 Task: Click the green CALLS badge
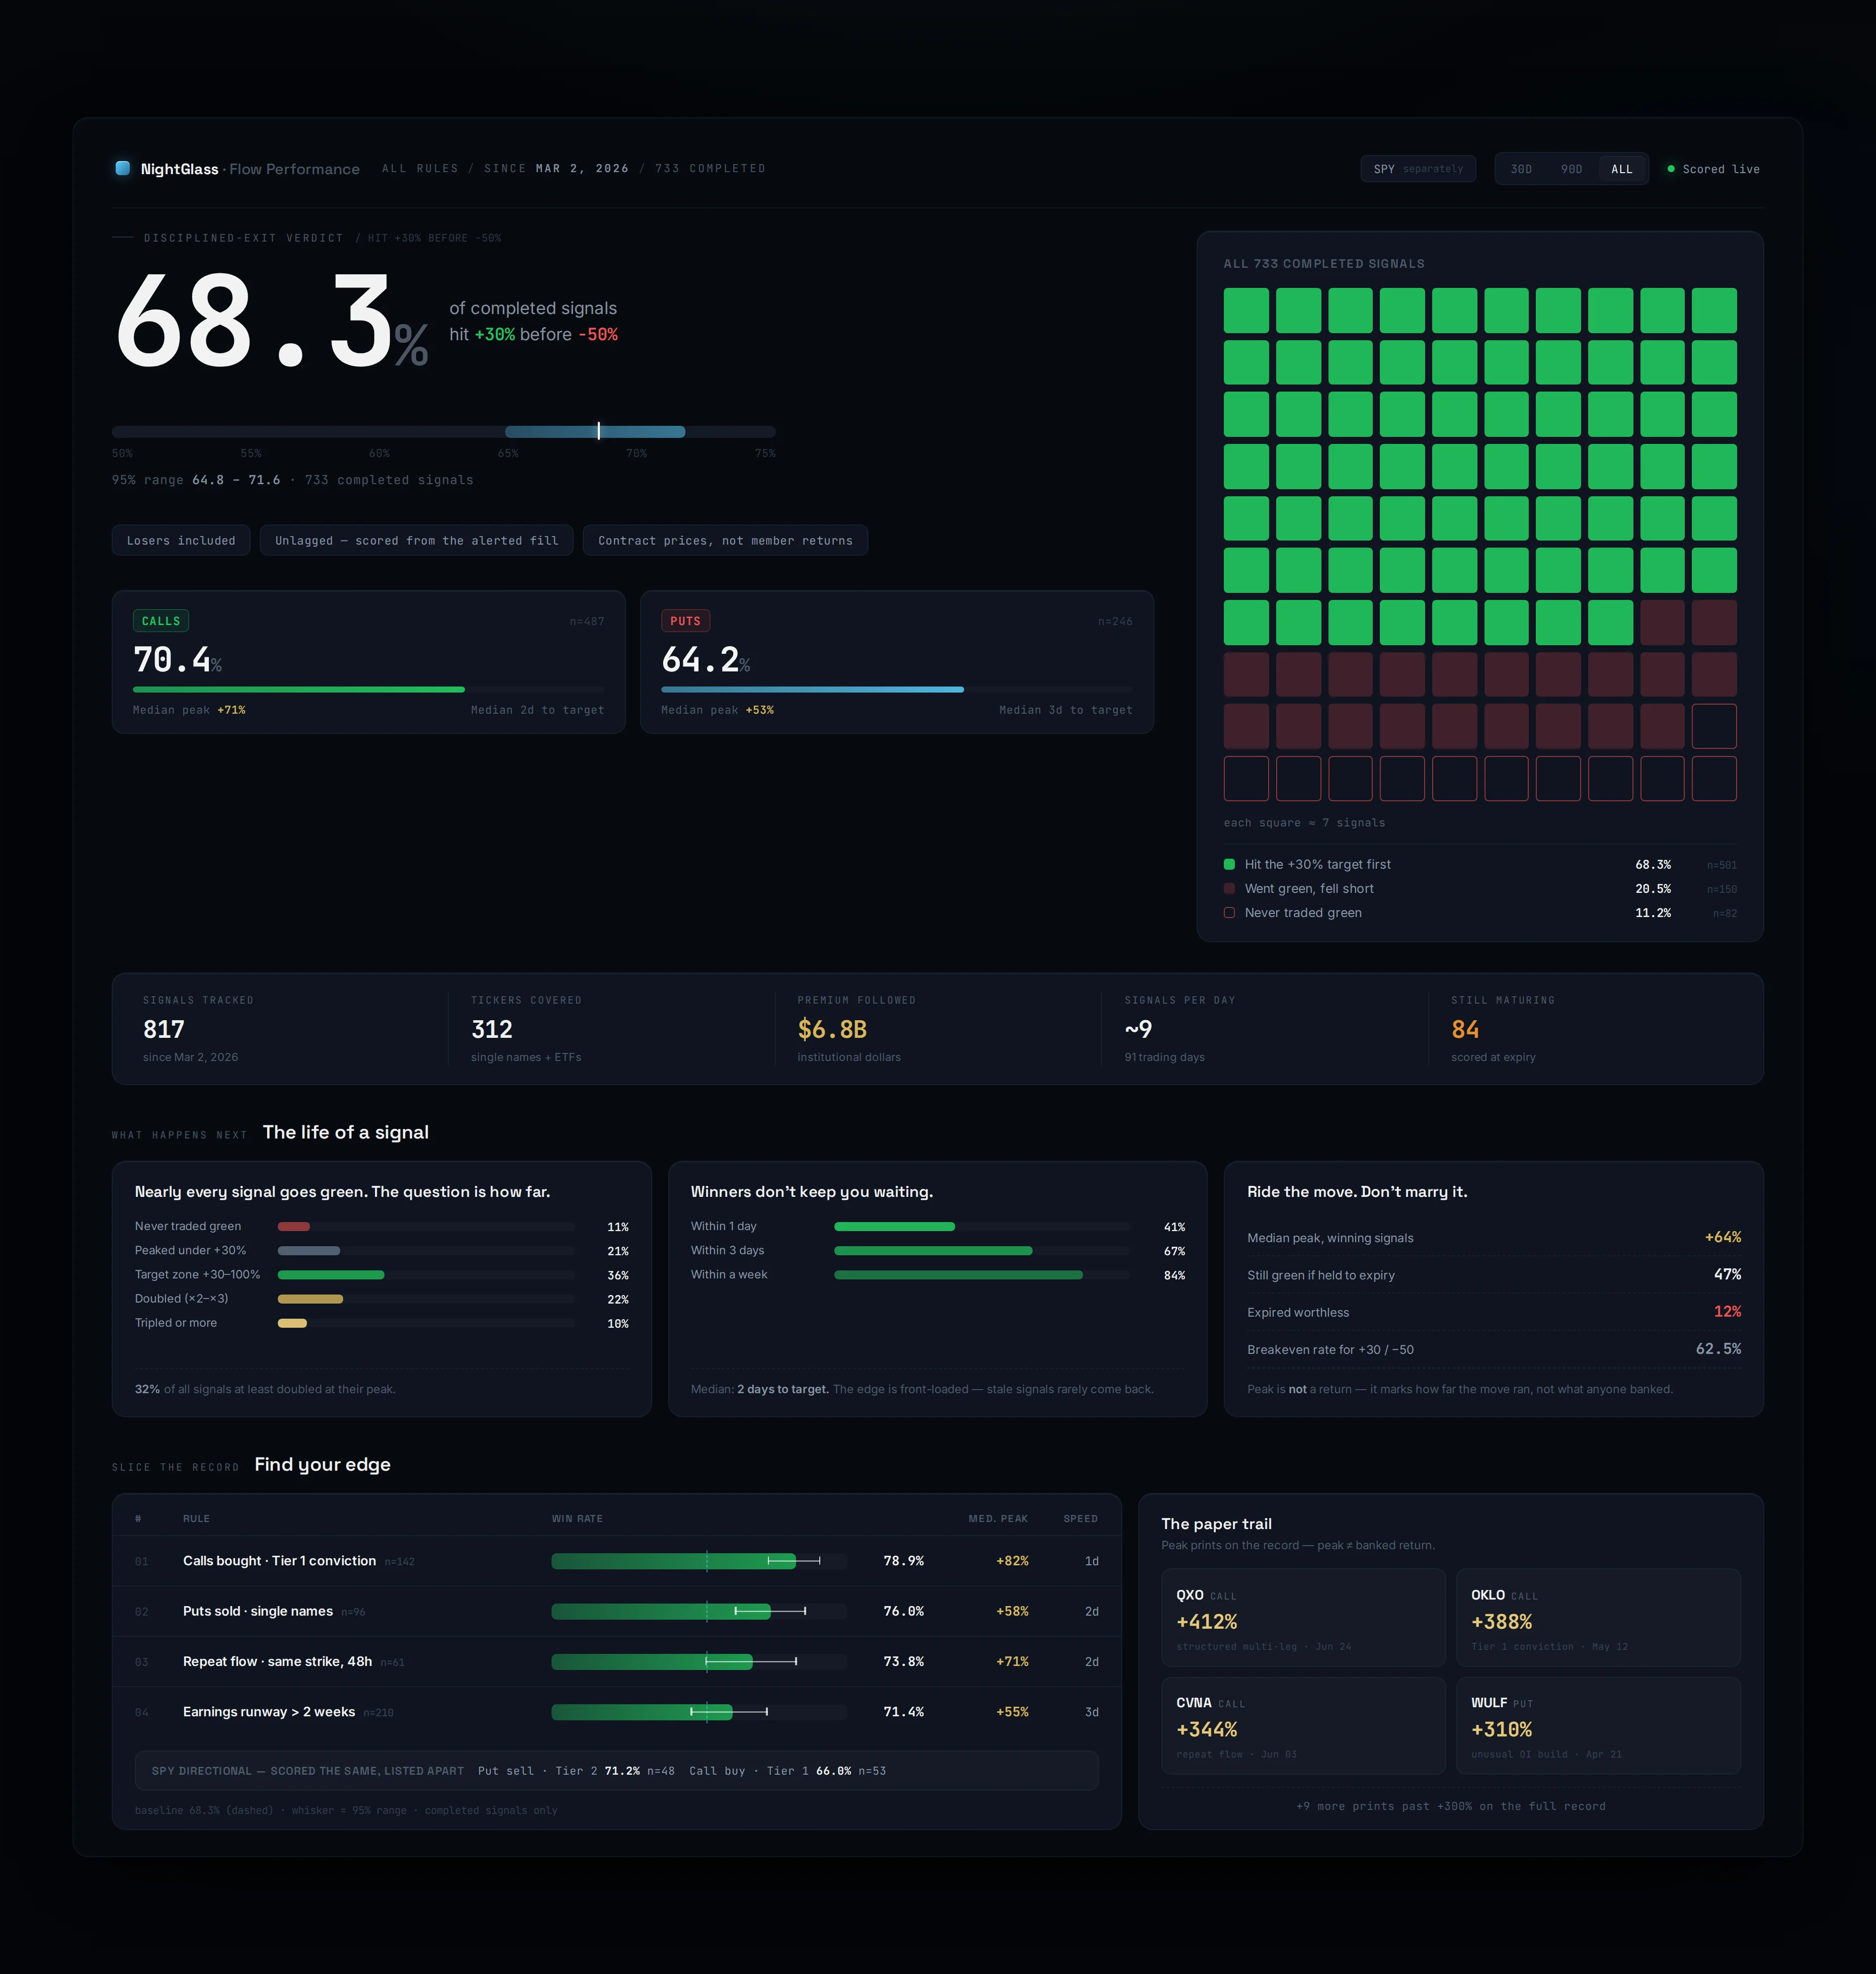161,621
